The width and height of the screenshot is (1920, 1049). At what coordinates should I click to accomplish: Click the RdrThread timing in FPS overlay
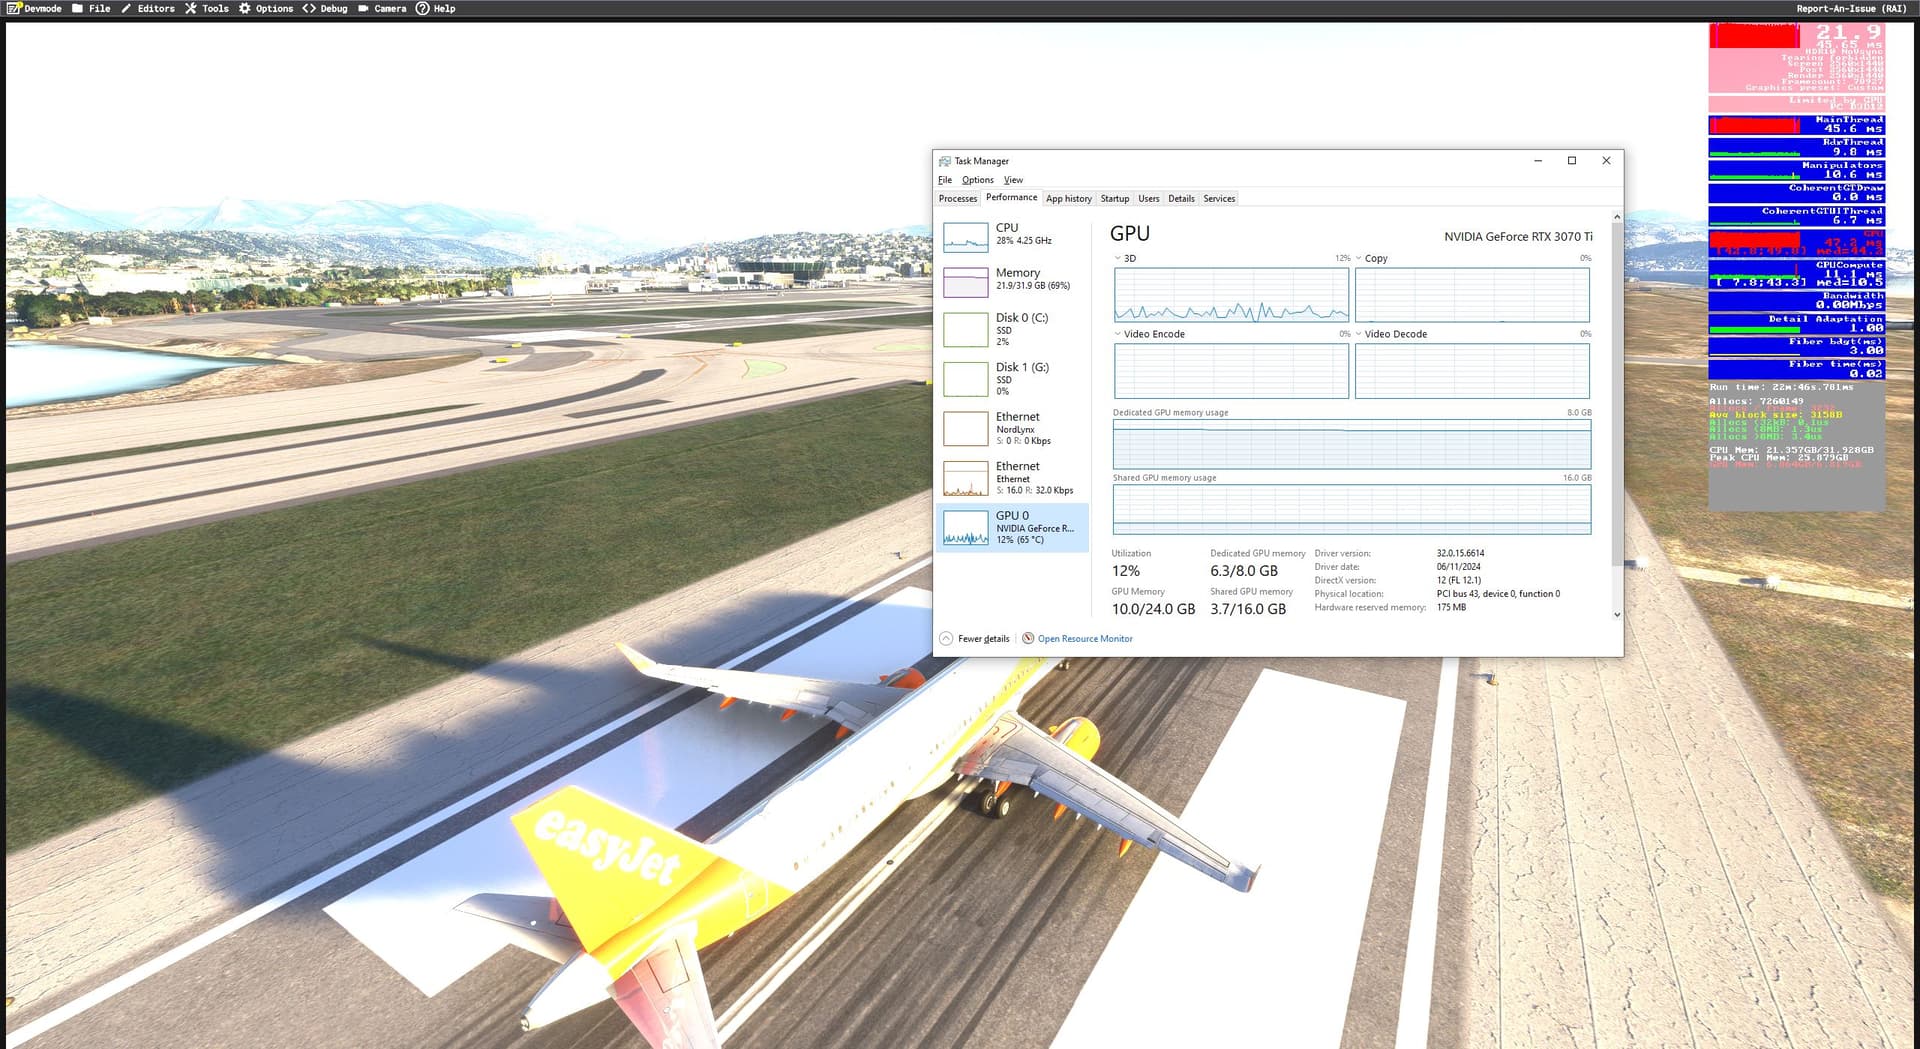tap(1796, 148)
